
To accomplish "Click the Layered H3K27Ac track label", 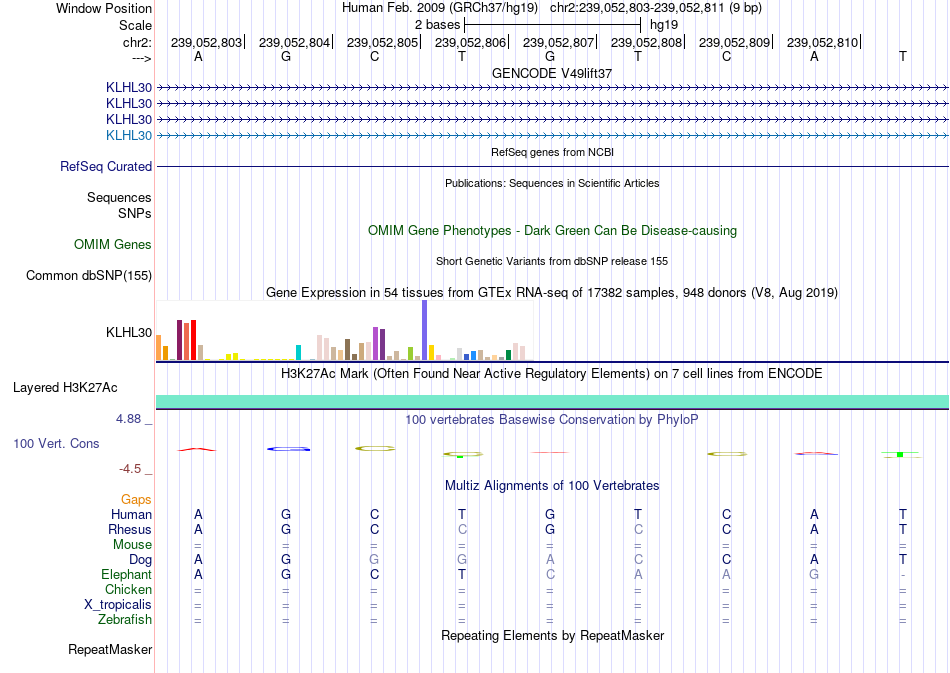I will [x=65, y=387].
